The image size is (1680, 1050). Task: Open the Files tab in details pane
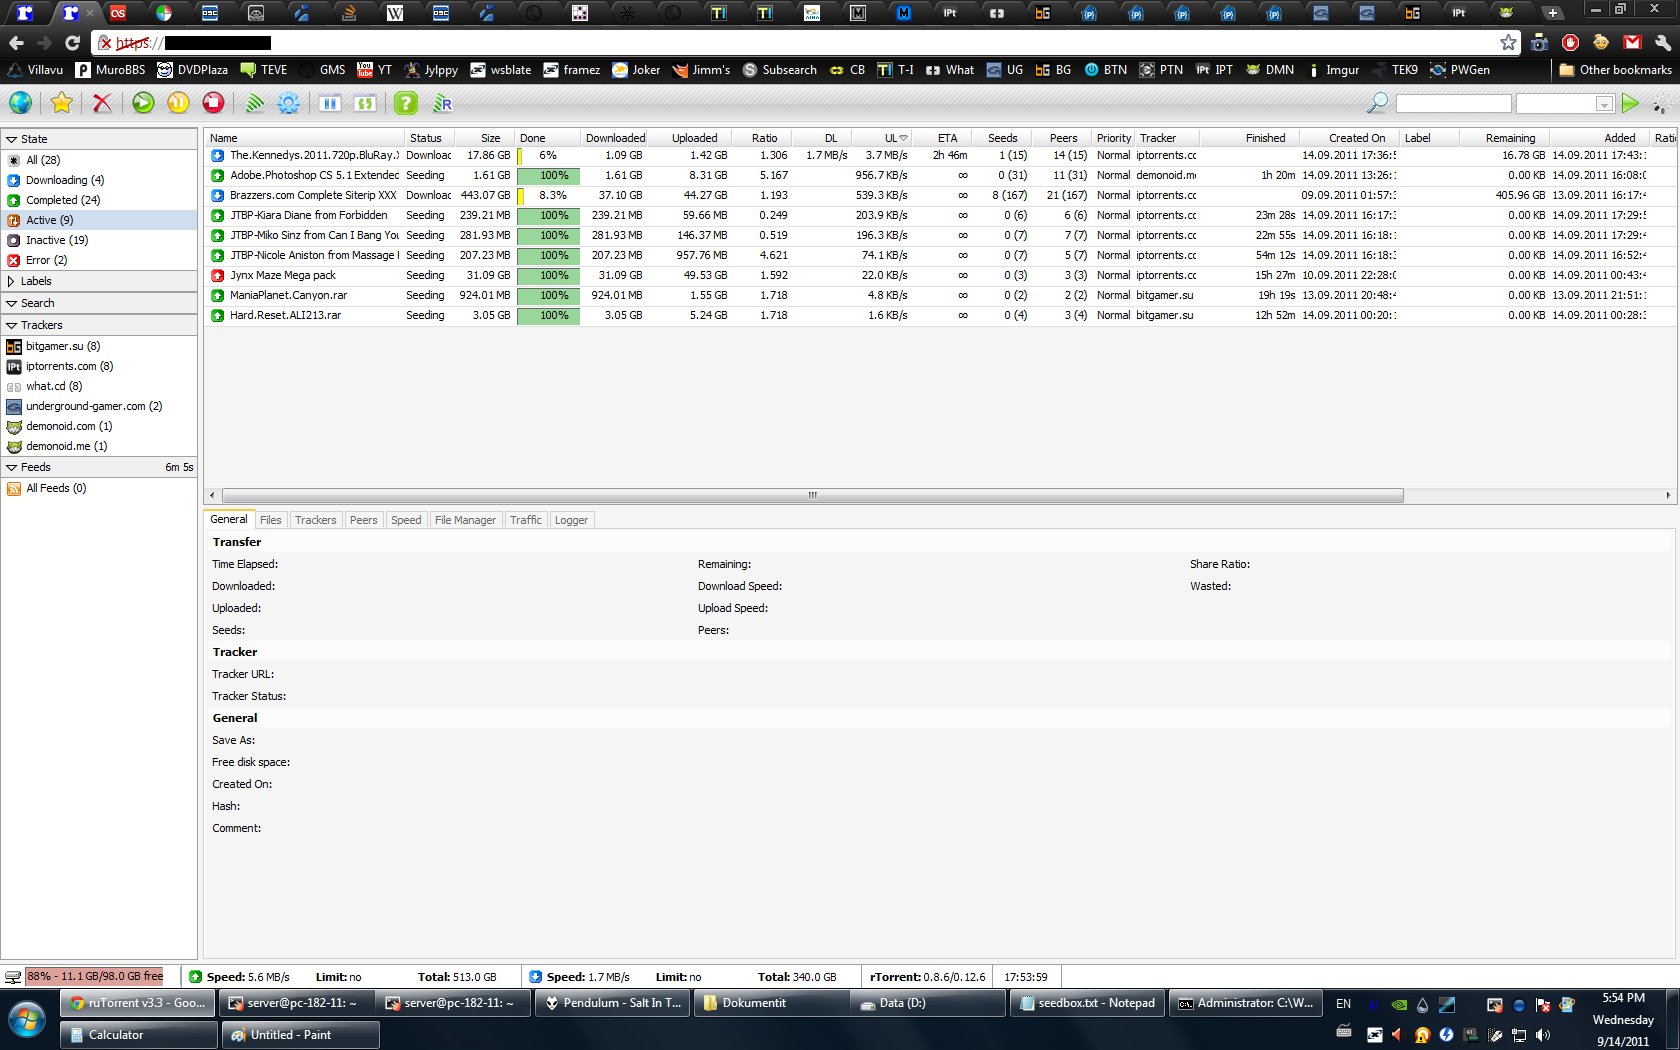click(270, 520)
